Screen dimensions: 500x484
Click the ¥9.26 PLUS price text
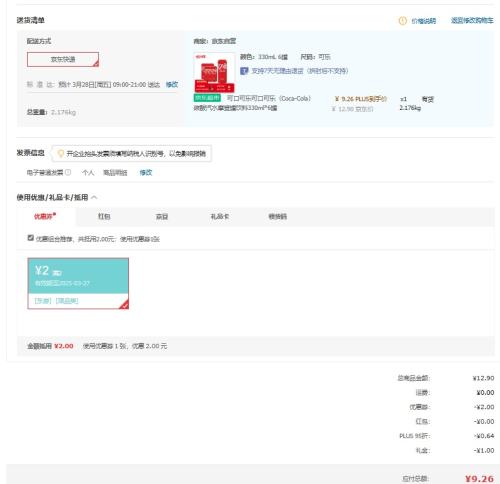[x=361, y=99]
